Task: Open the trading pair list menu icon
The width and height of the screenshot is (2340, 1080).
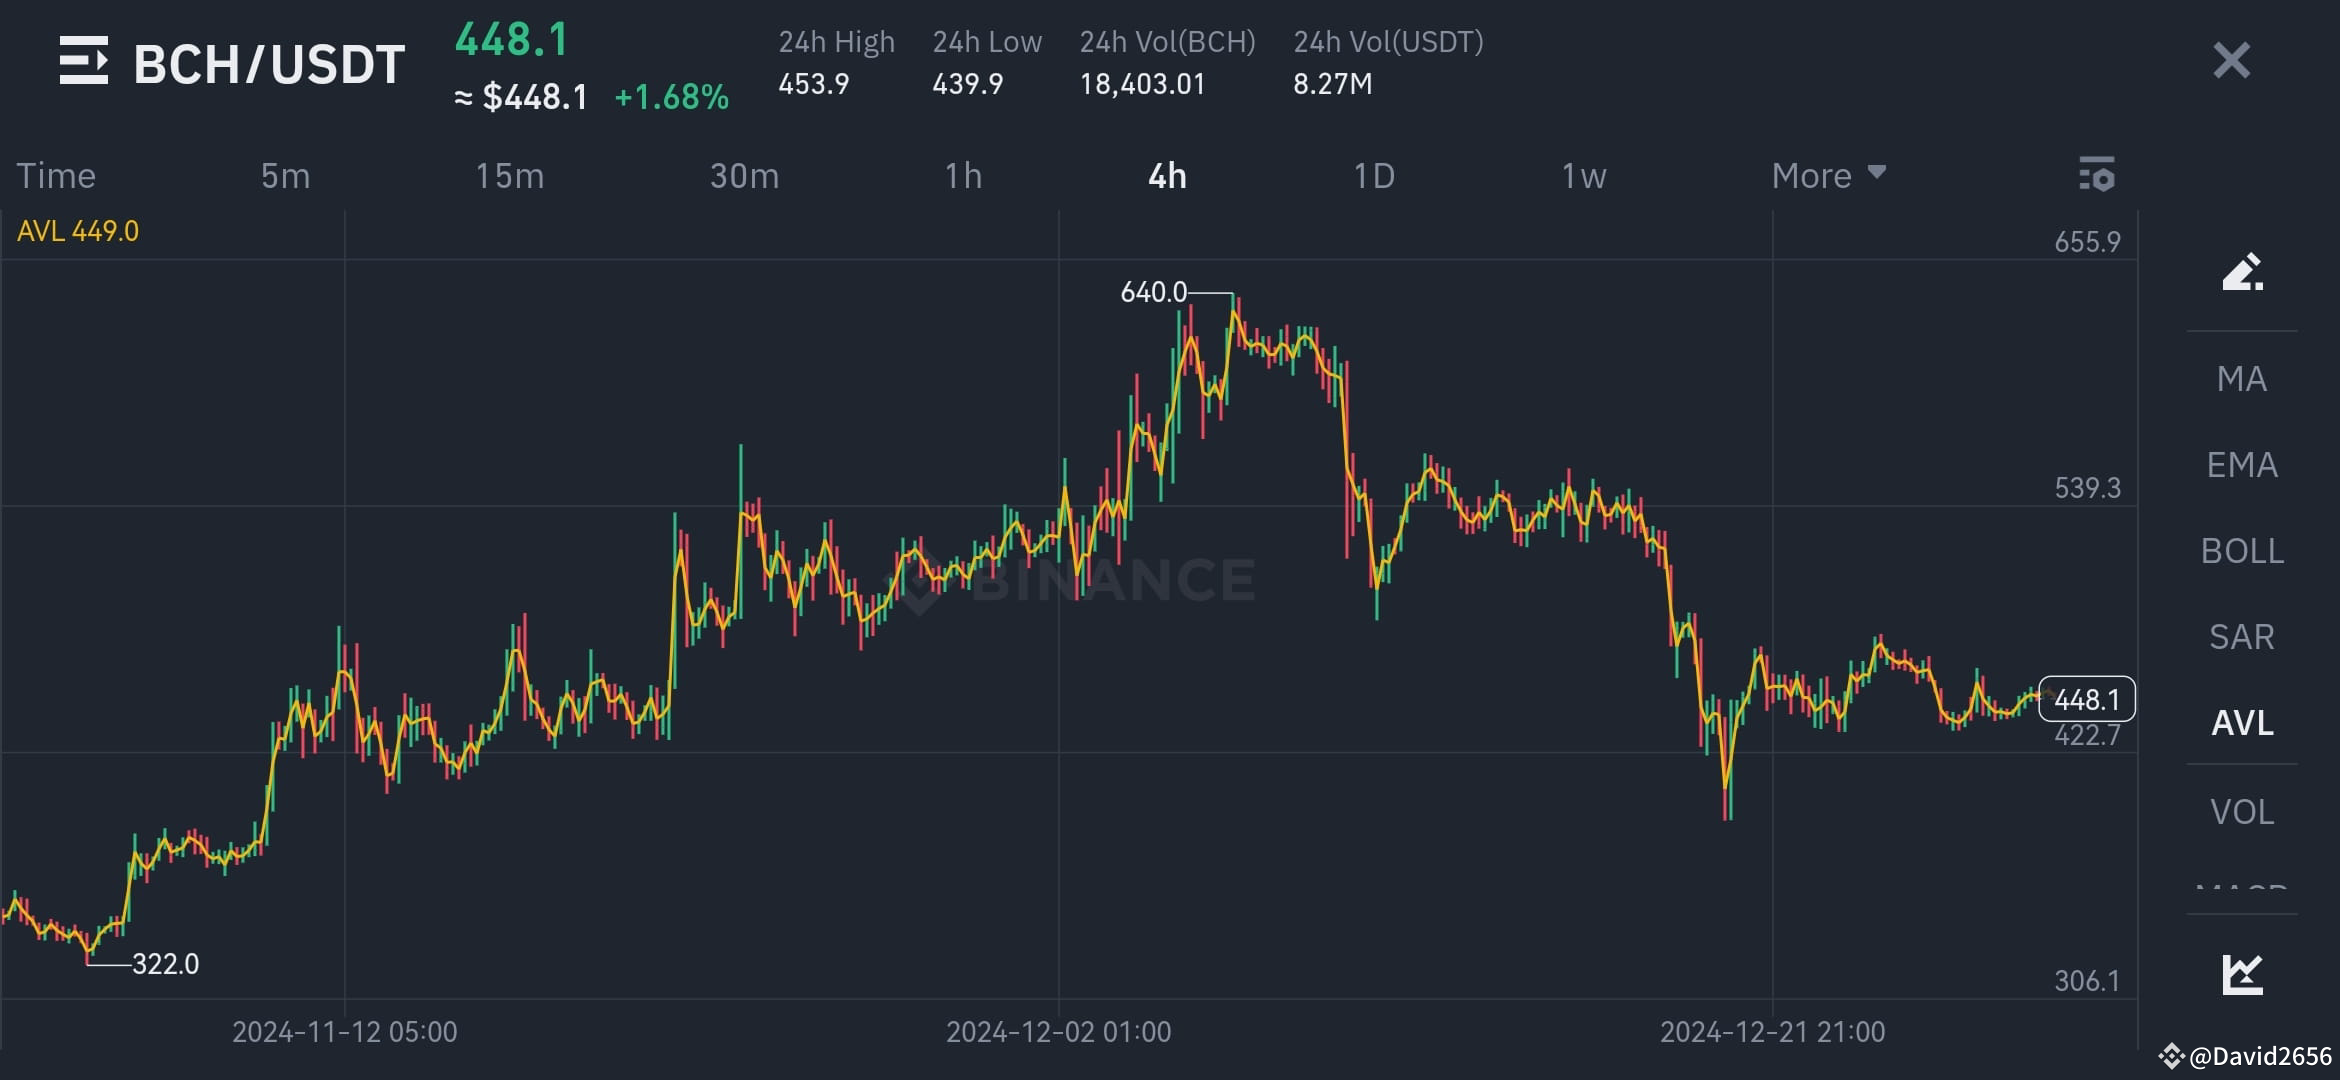Action: click(x=84, y=61)
